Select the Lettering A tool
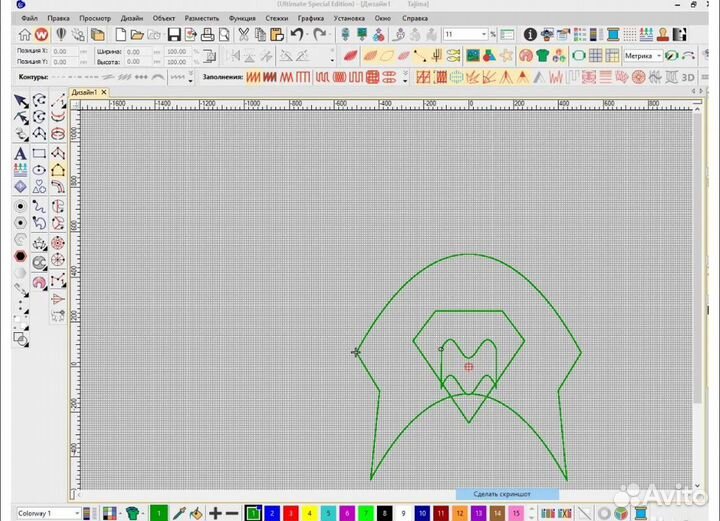720x521 pixels. pyautogui.click(x=20, y=153)
